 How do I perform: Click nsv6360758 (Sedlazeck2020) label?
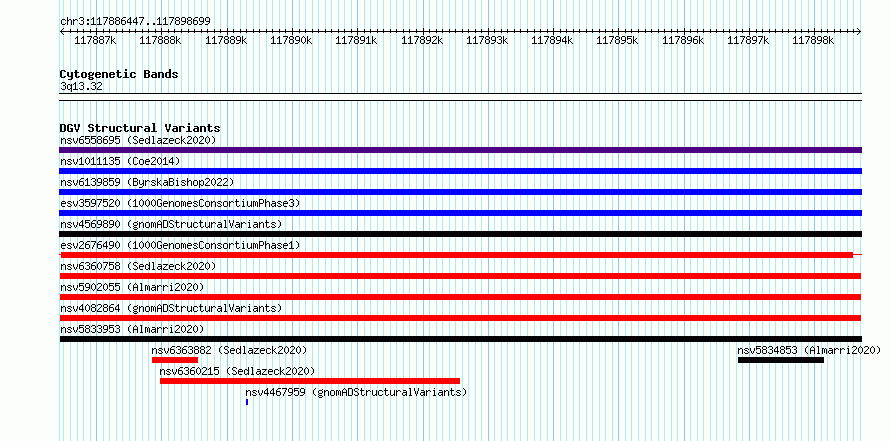coord(138,266)
